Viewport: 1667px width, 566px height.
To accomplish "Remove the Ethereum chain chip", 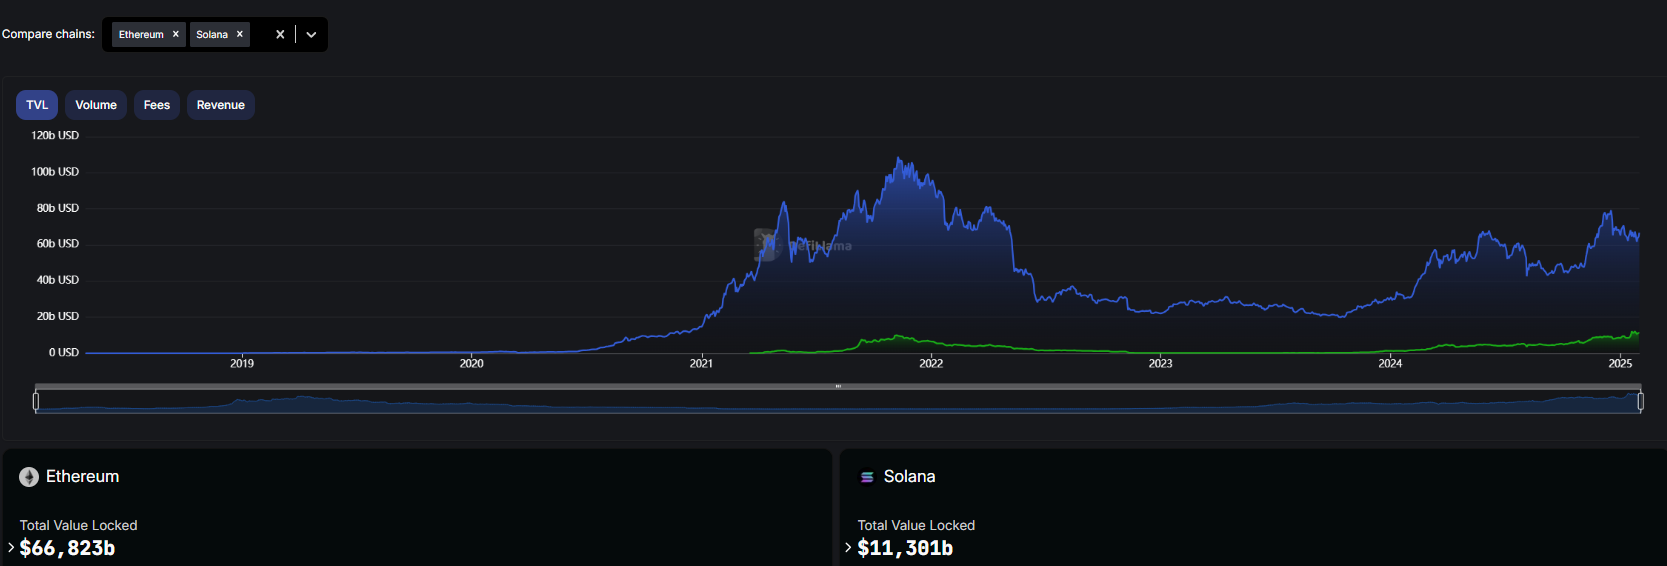I will tap(176, 34).
